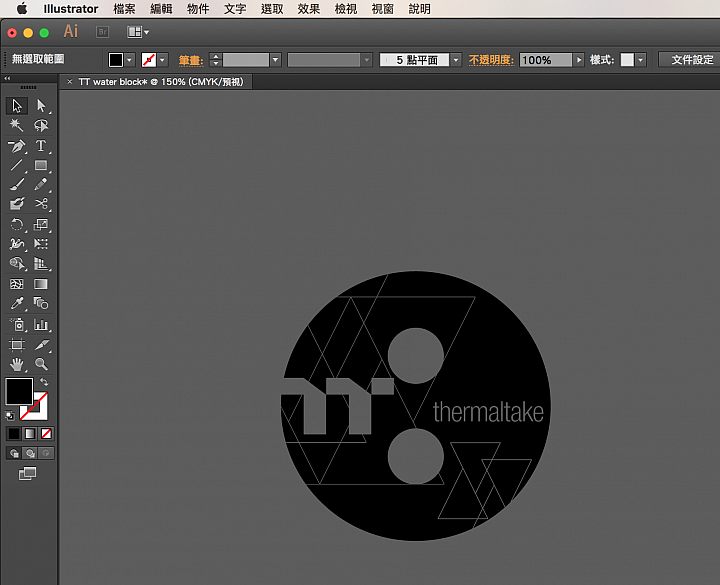This screenshot has width=720, height=585.
Task: Open the Change Screen Mode button
Action: point(28,473)
